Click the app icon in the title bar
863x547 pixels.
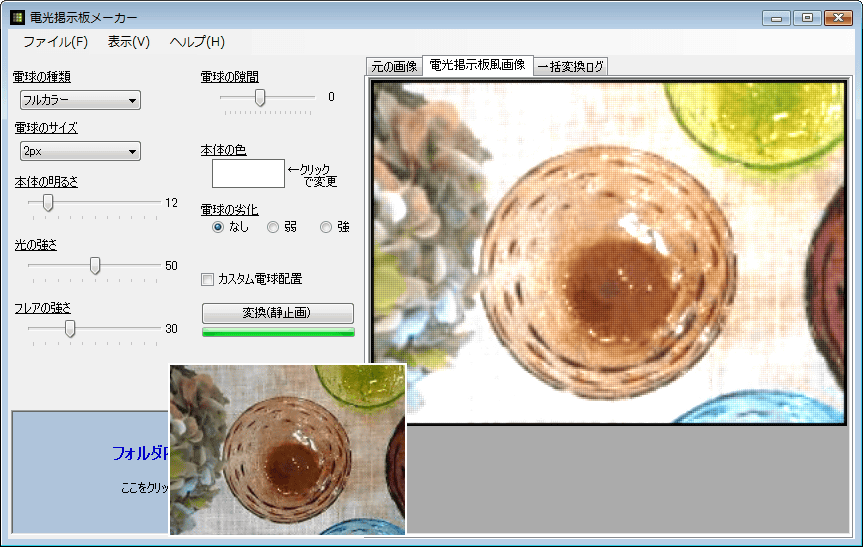(17, 18)
